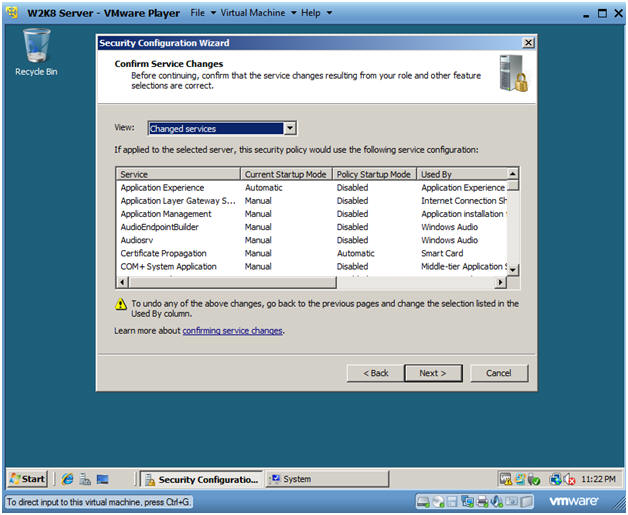
Task: Click the horizontal scroll left arrow
Action: click(122, 282)
